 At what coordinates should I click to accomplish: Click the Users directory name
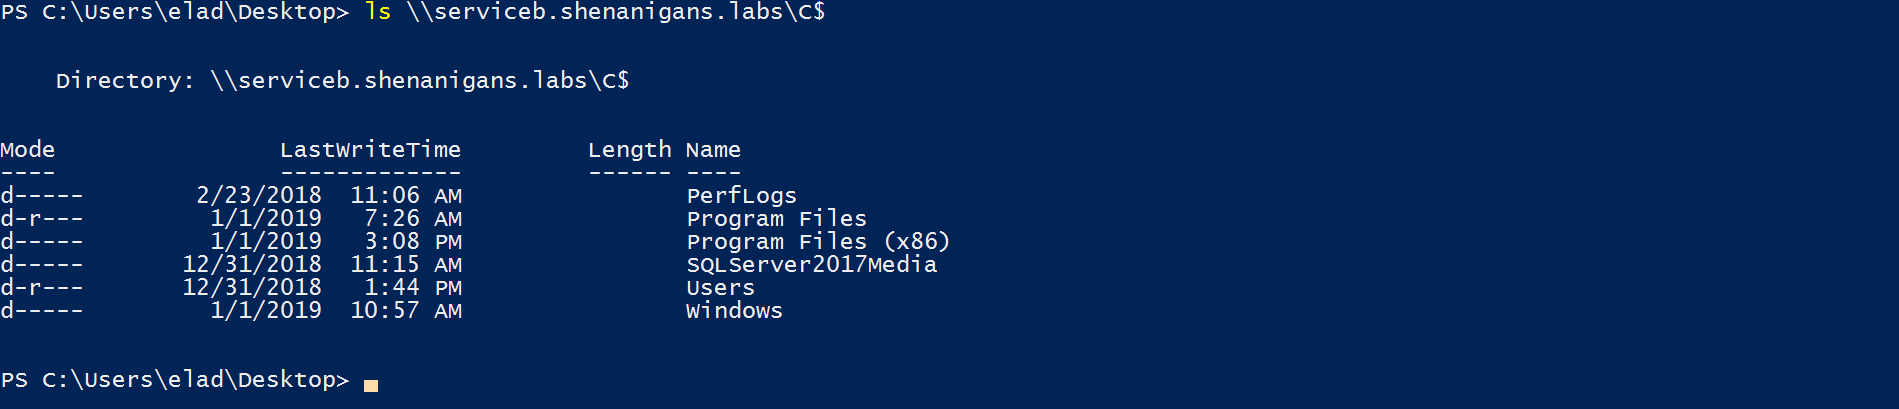(720, 287)
